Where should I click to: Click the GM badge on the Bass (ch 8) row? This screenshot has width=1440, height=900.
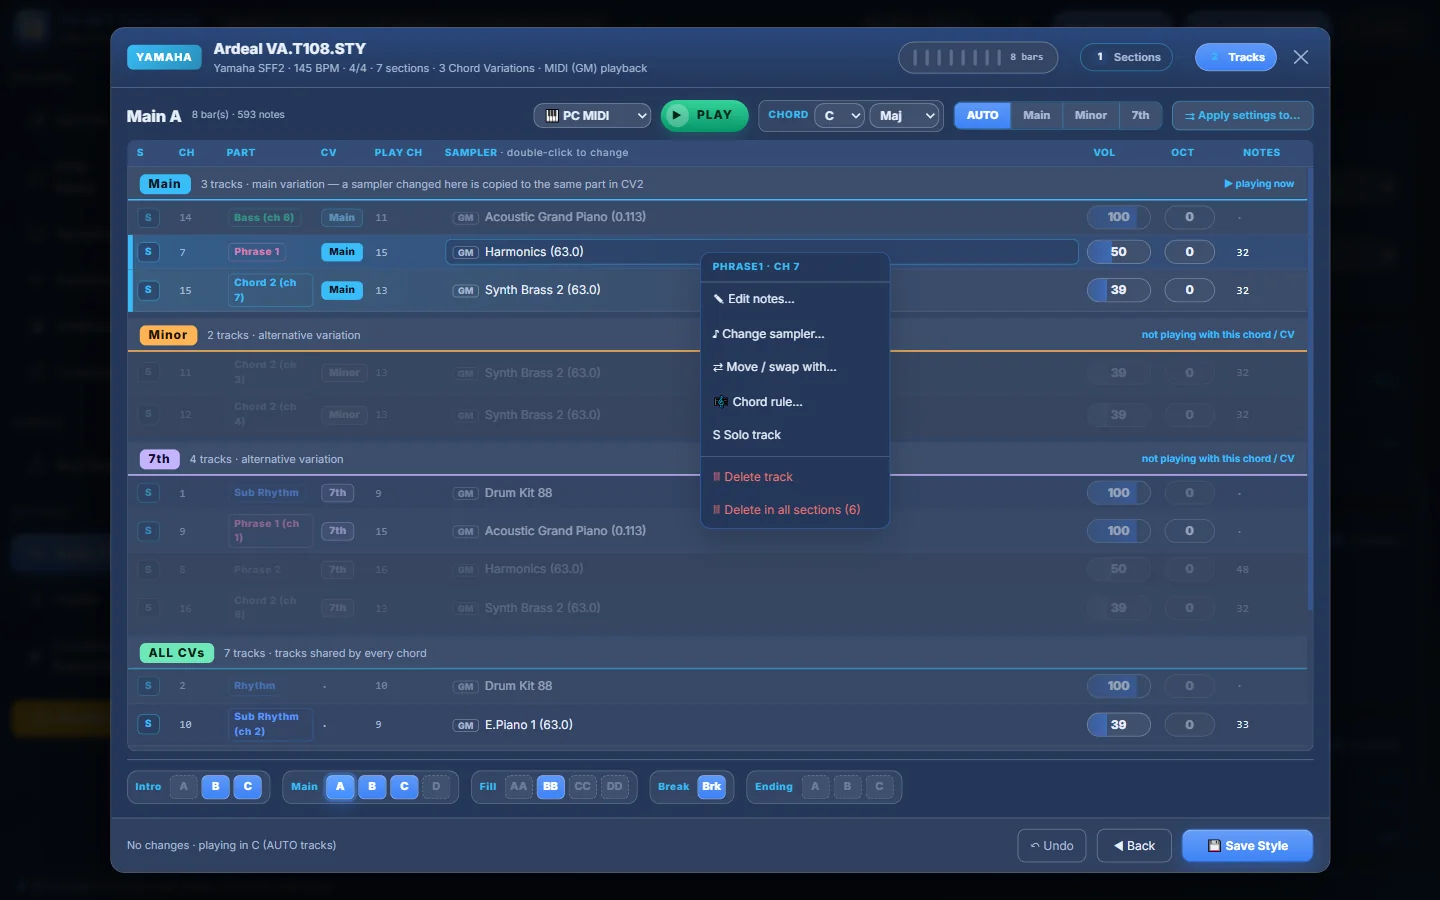point(466,217)
